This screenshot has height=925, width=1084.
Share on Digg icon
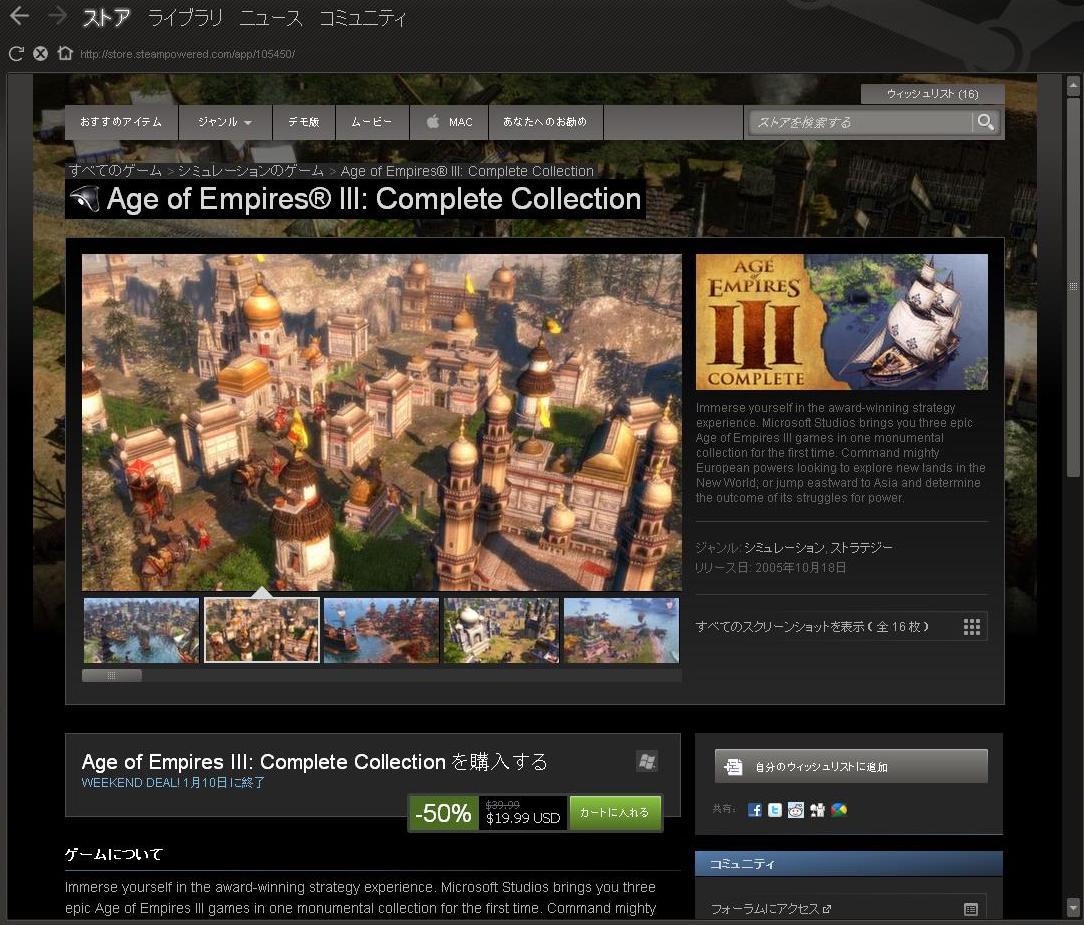[x=817, y=810]
